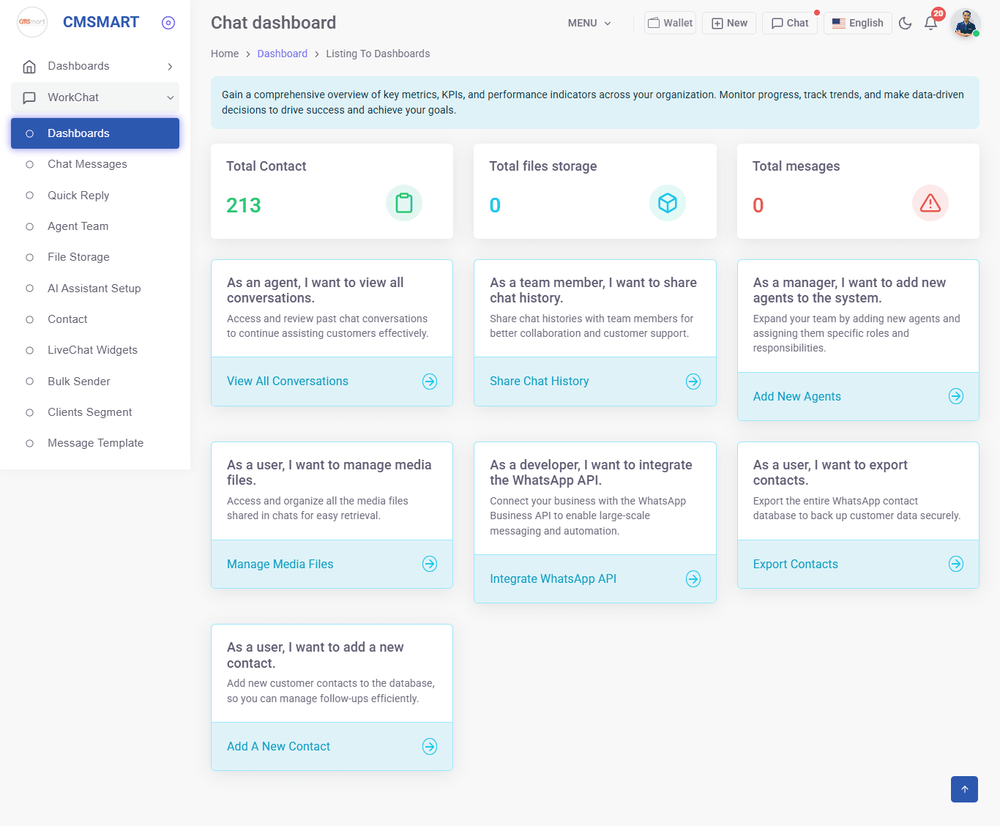The height and width of the screenshot is (826, 1000).
Task: Open the user profile avatar
Action: [965, 23]
